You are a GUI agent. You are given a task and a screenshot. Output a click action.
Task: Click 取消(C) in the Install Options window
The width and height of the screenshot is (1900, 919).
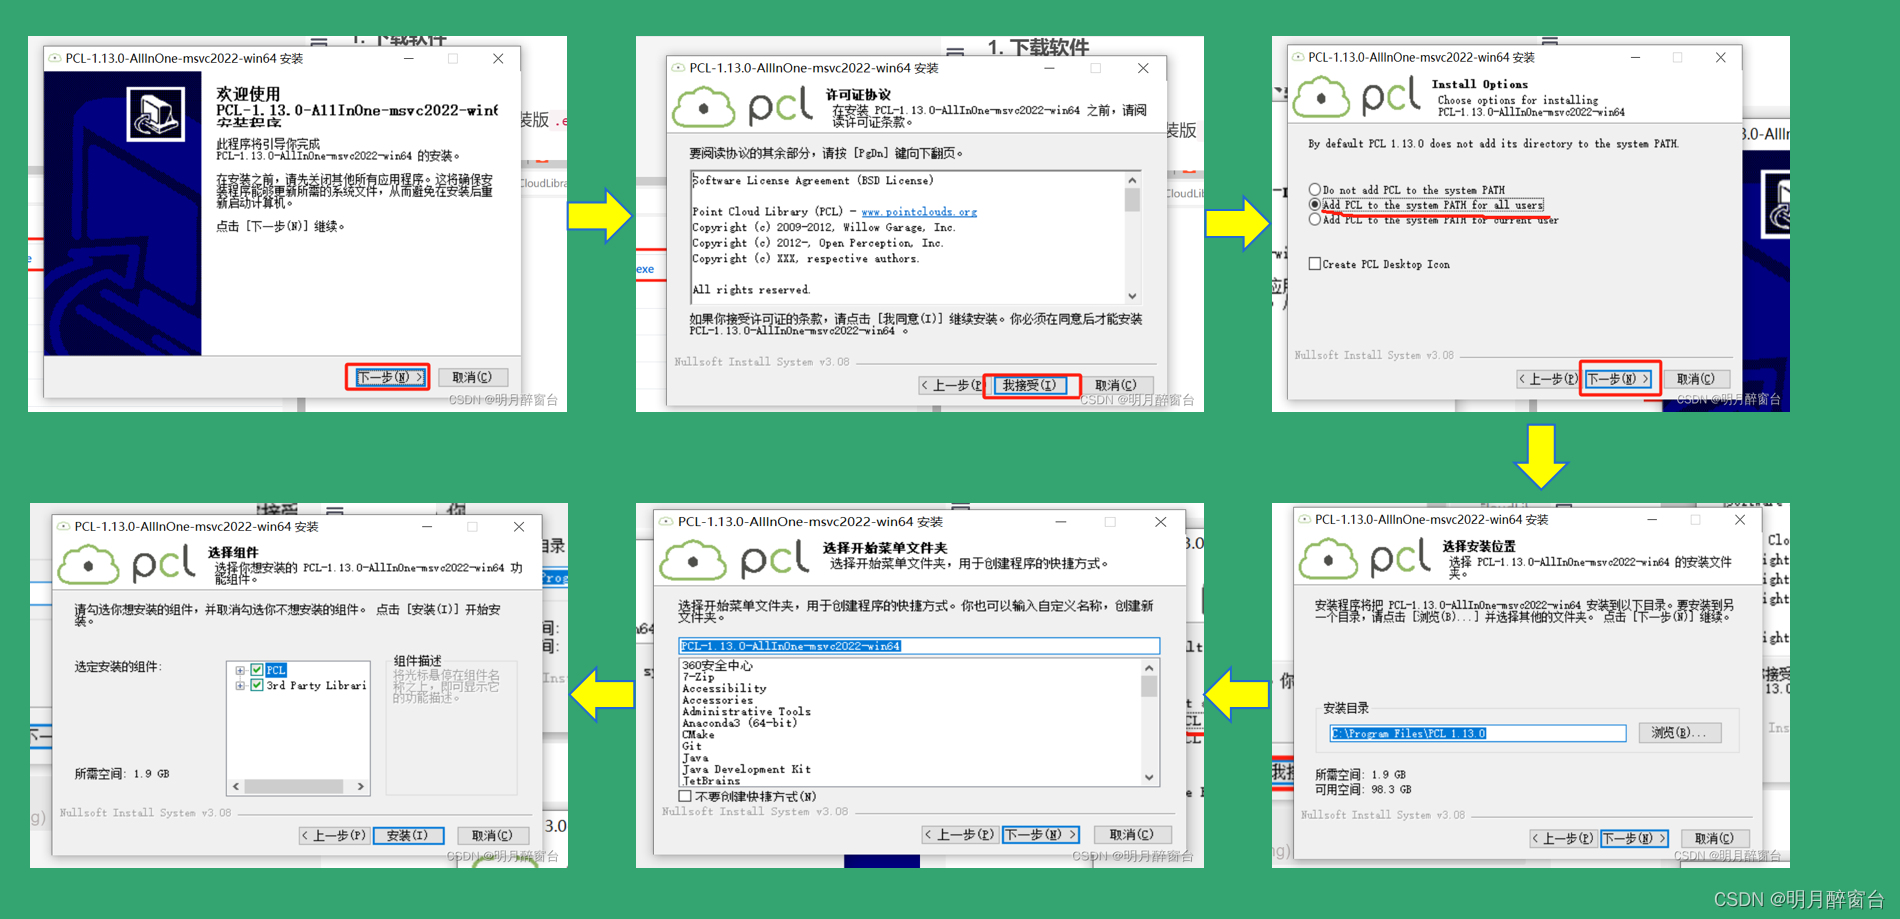pos(1696,379)
